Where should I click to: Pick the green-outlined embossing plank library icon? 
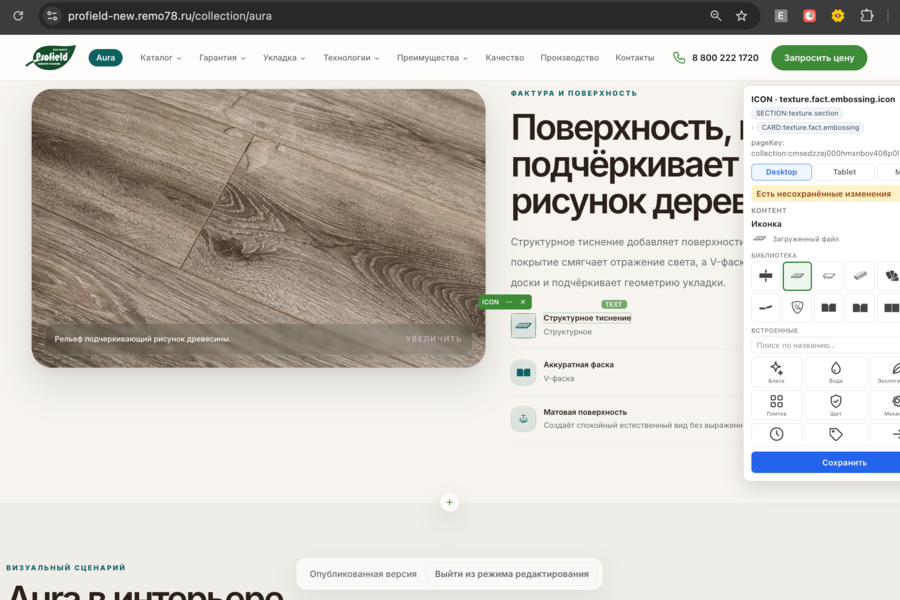click(x=797, y=276)
